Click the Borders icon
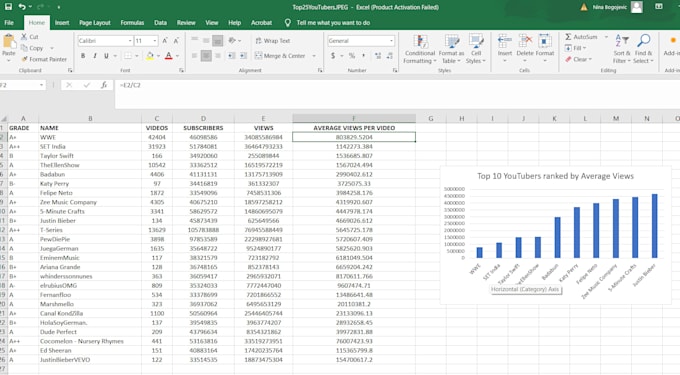 coord(128,55)
